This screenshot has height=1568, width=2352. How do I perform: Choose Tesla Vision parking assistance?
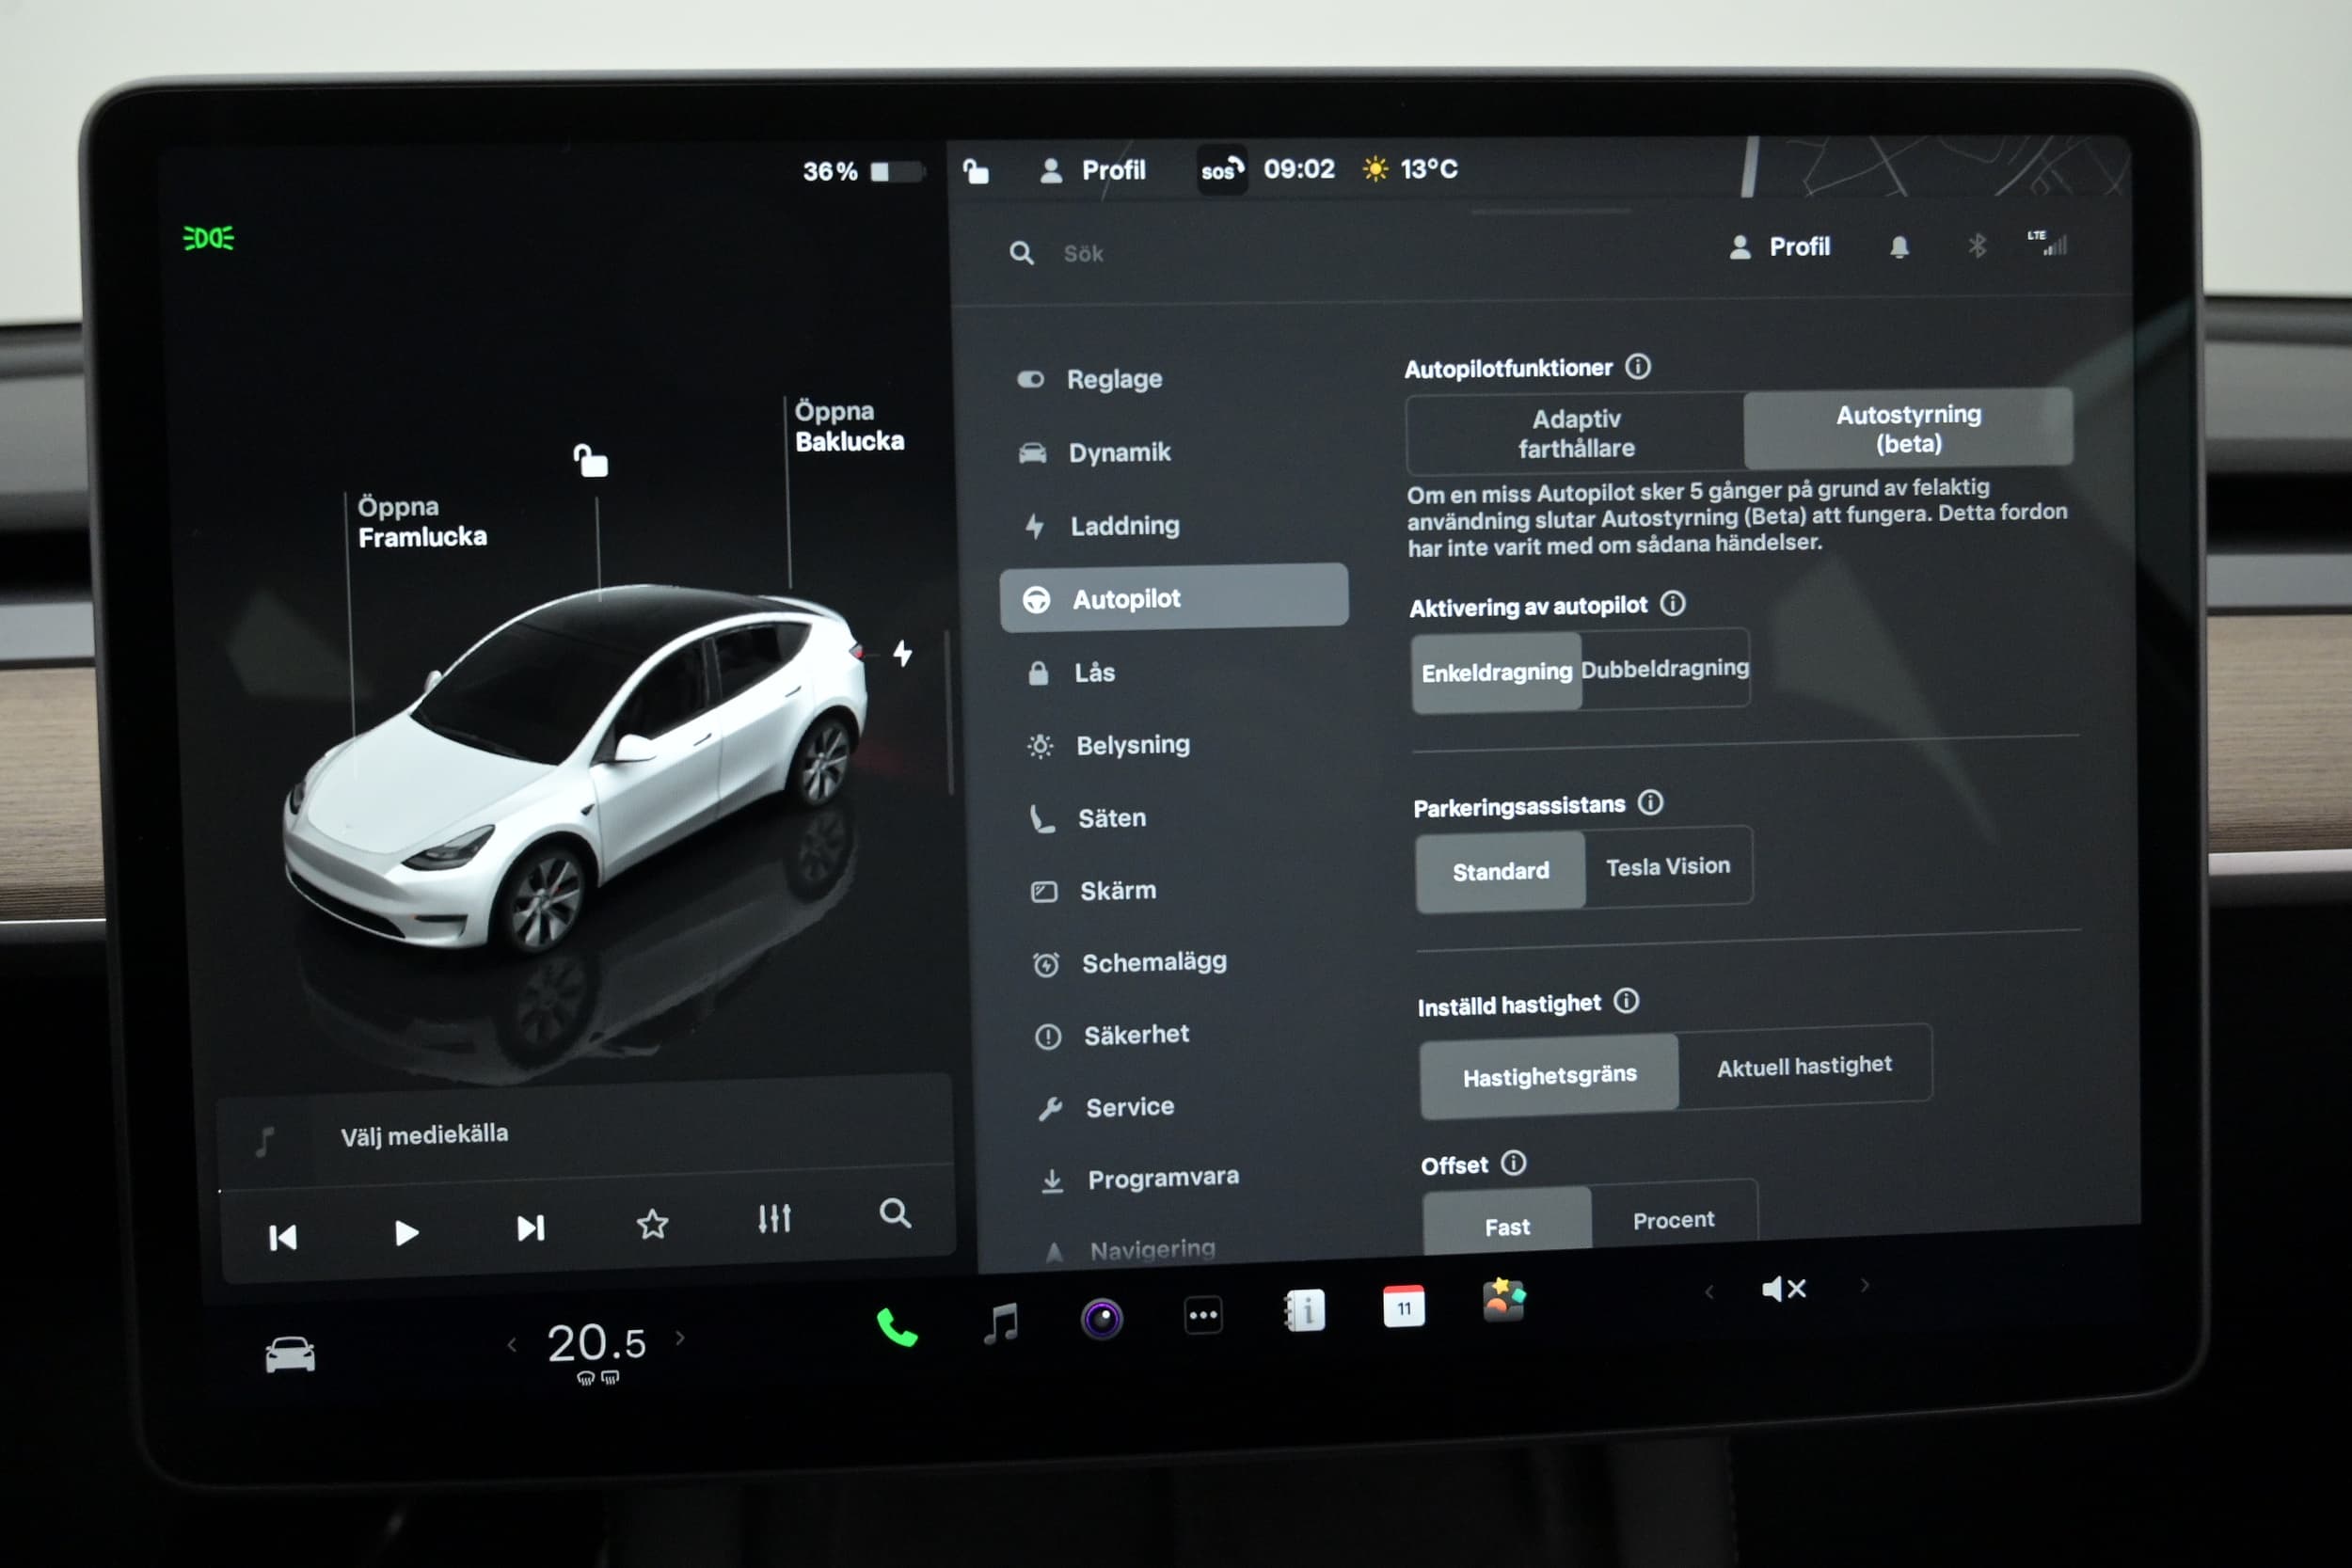point(1667,866)
